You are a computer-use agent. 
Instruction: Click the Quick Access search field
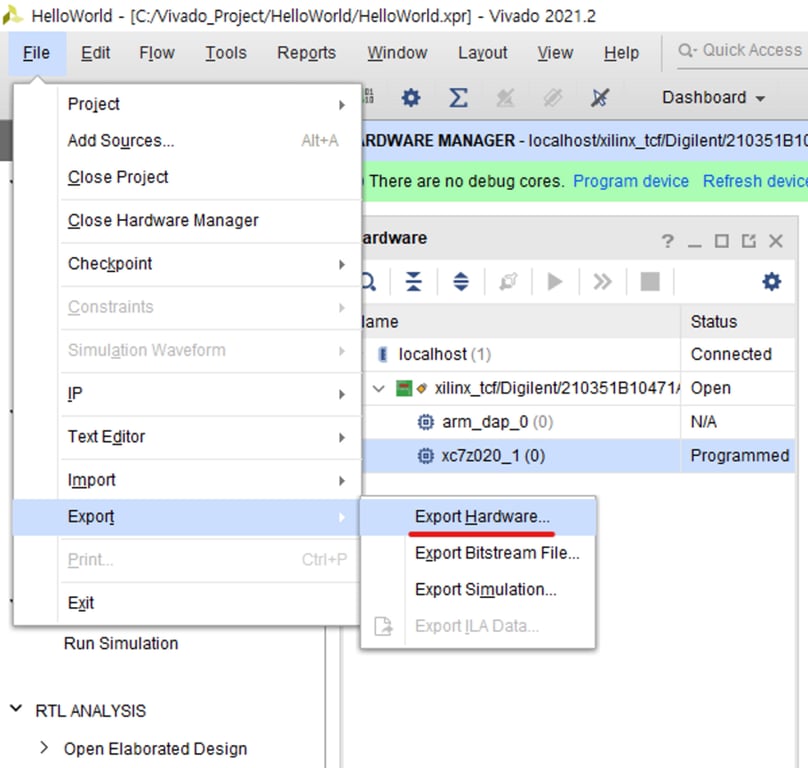click(x=742, y=51)
